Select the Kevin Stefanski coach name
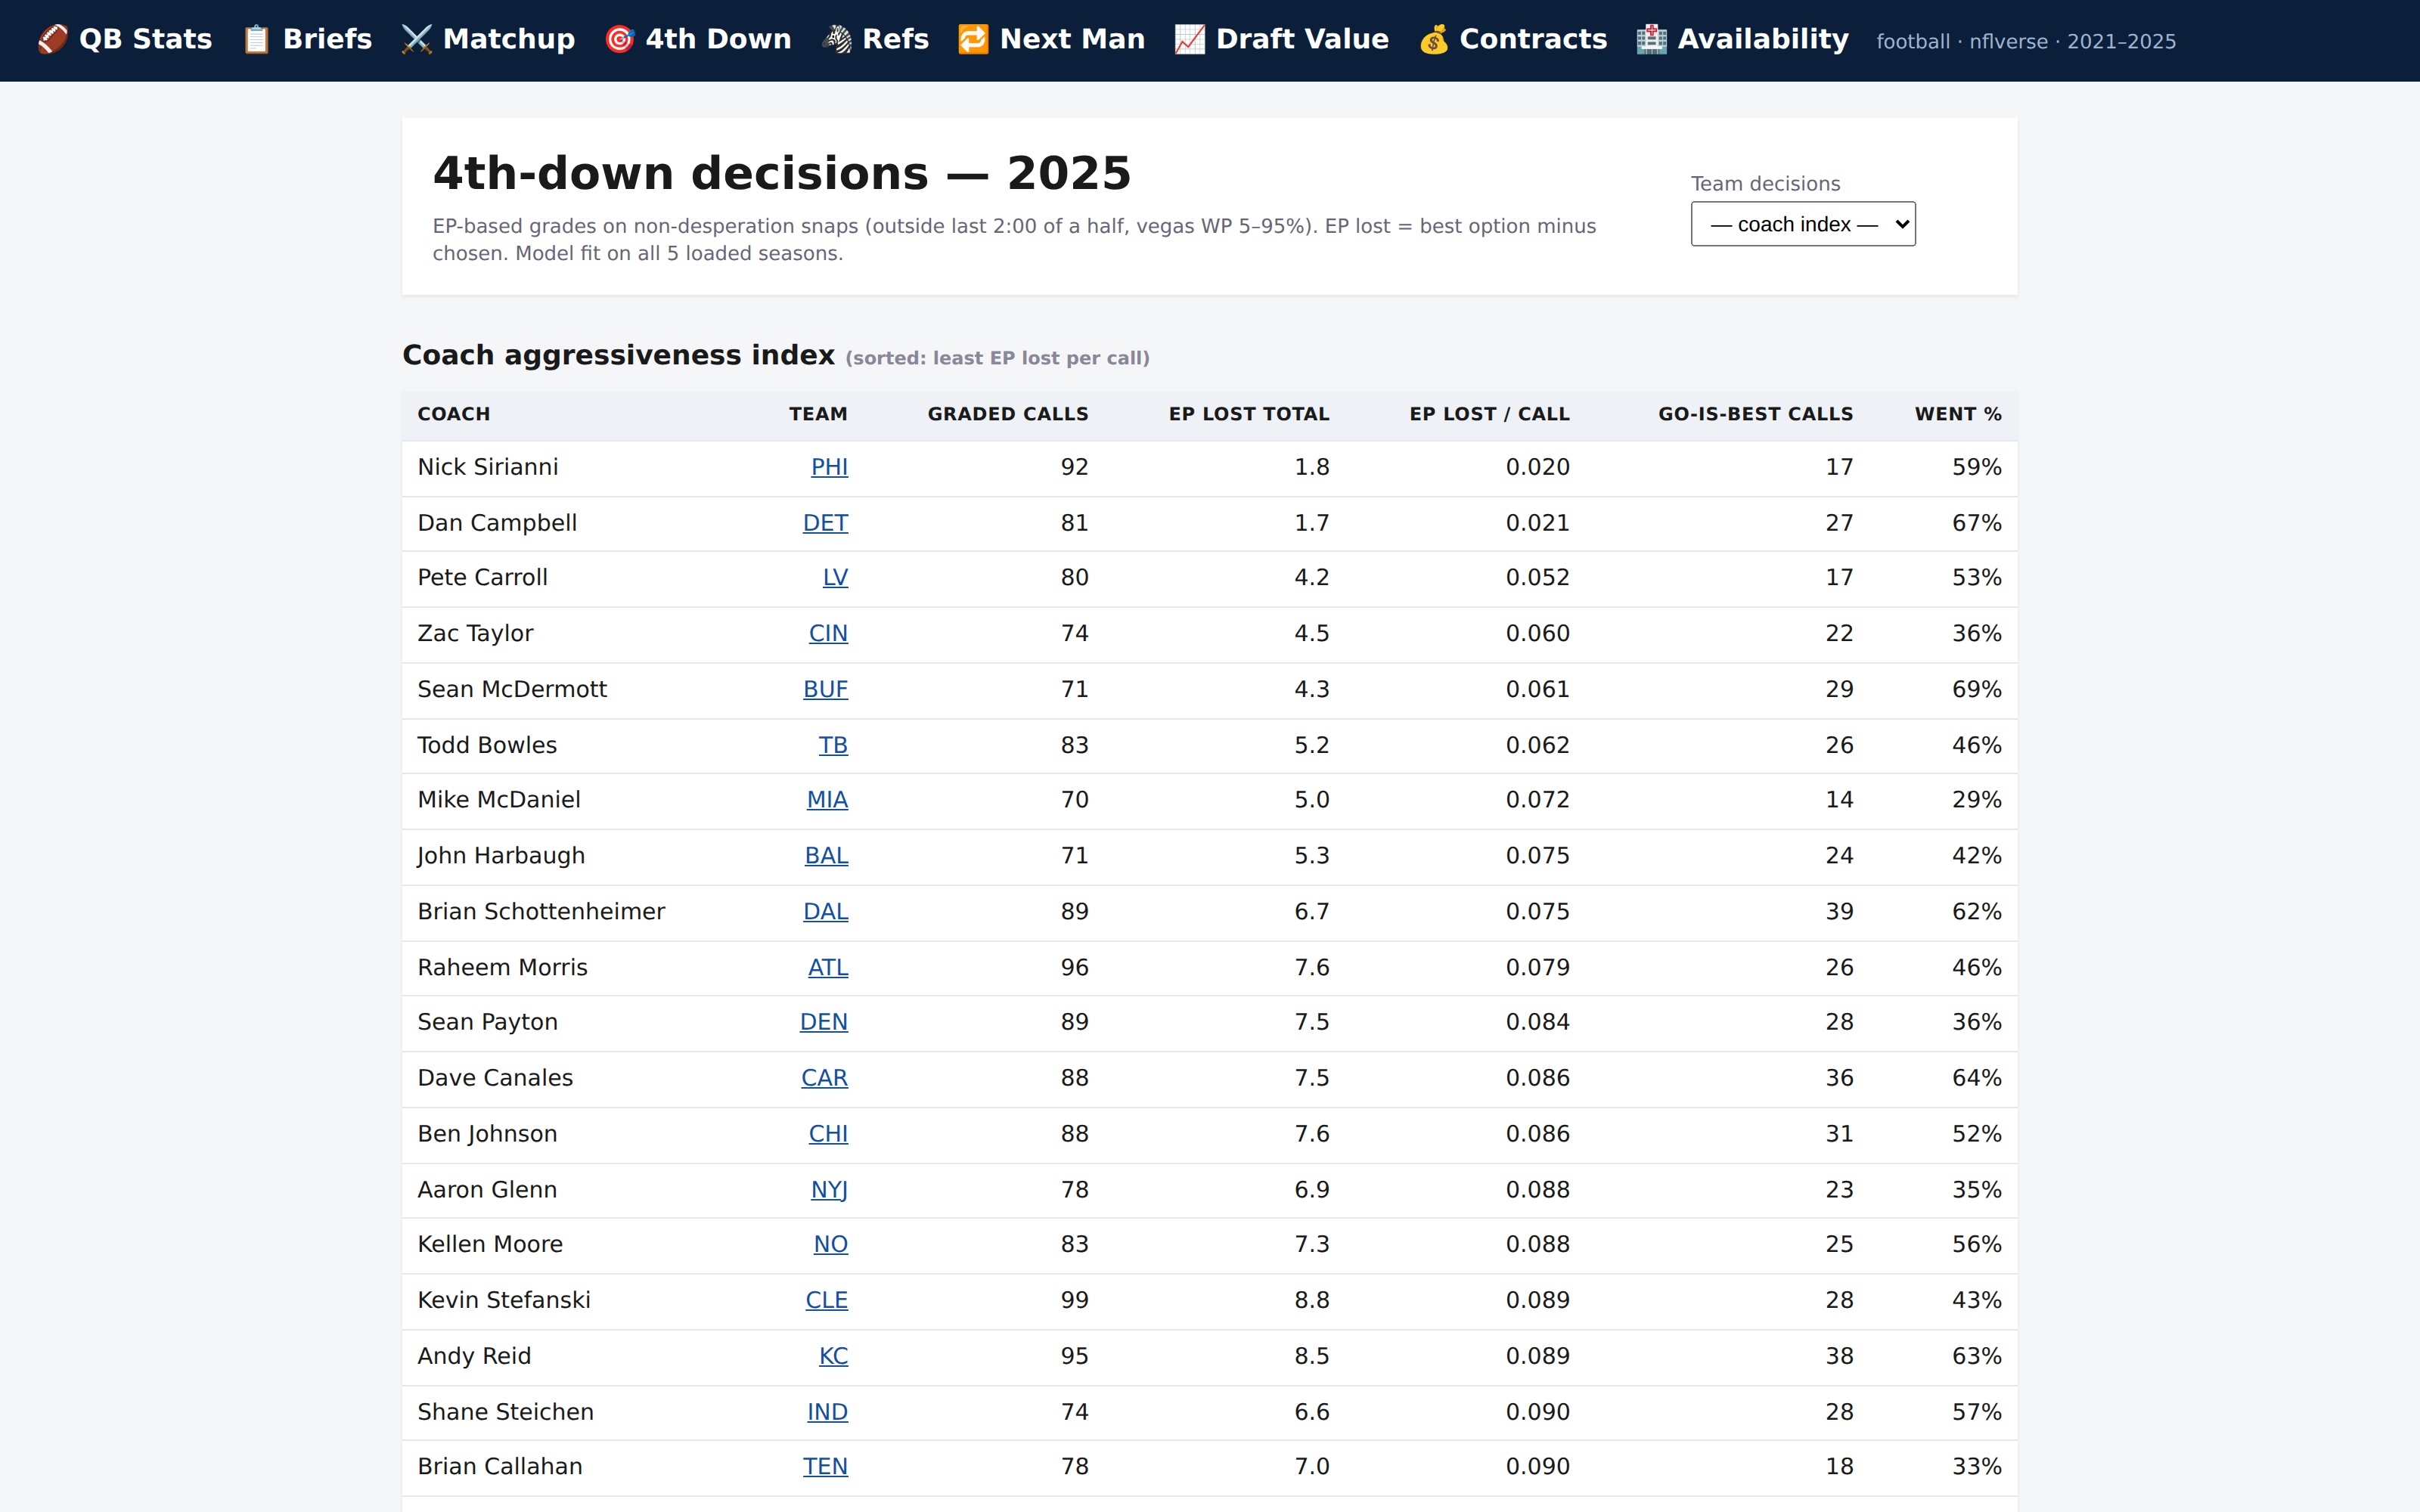 [x=504, y=1300]
